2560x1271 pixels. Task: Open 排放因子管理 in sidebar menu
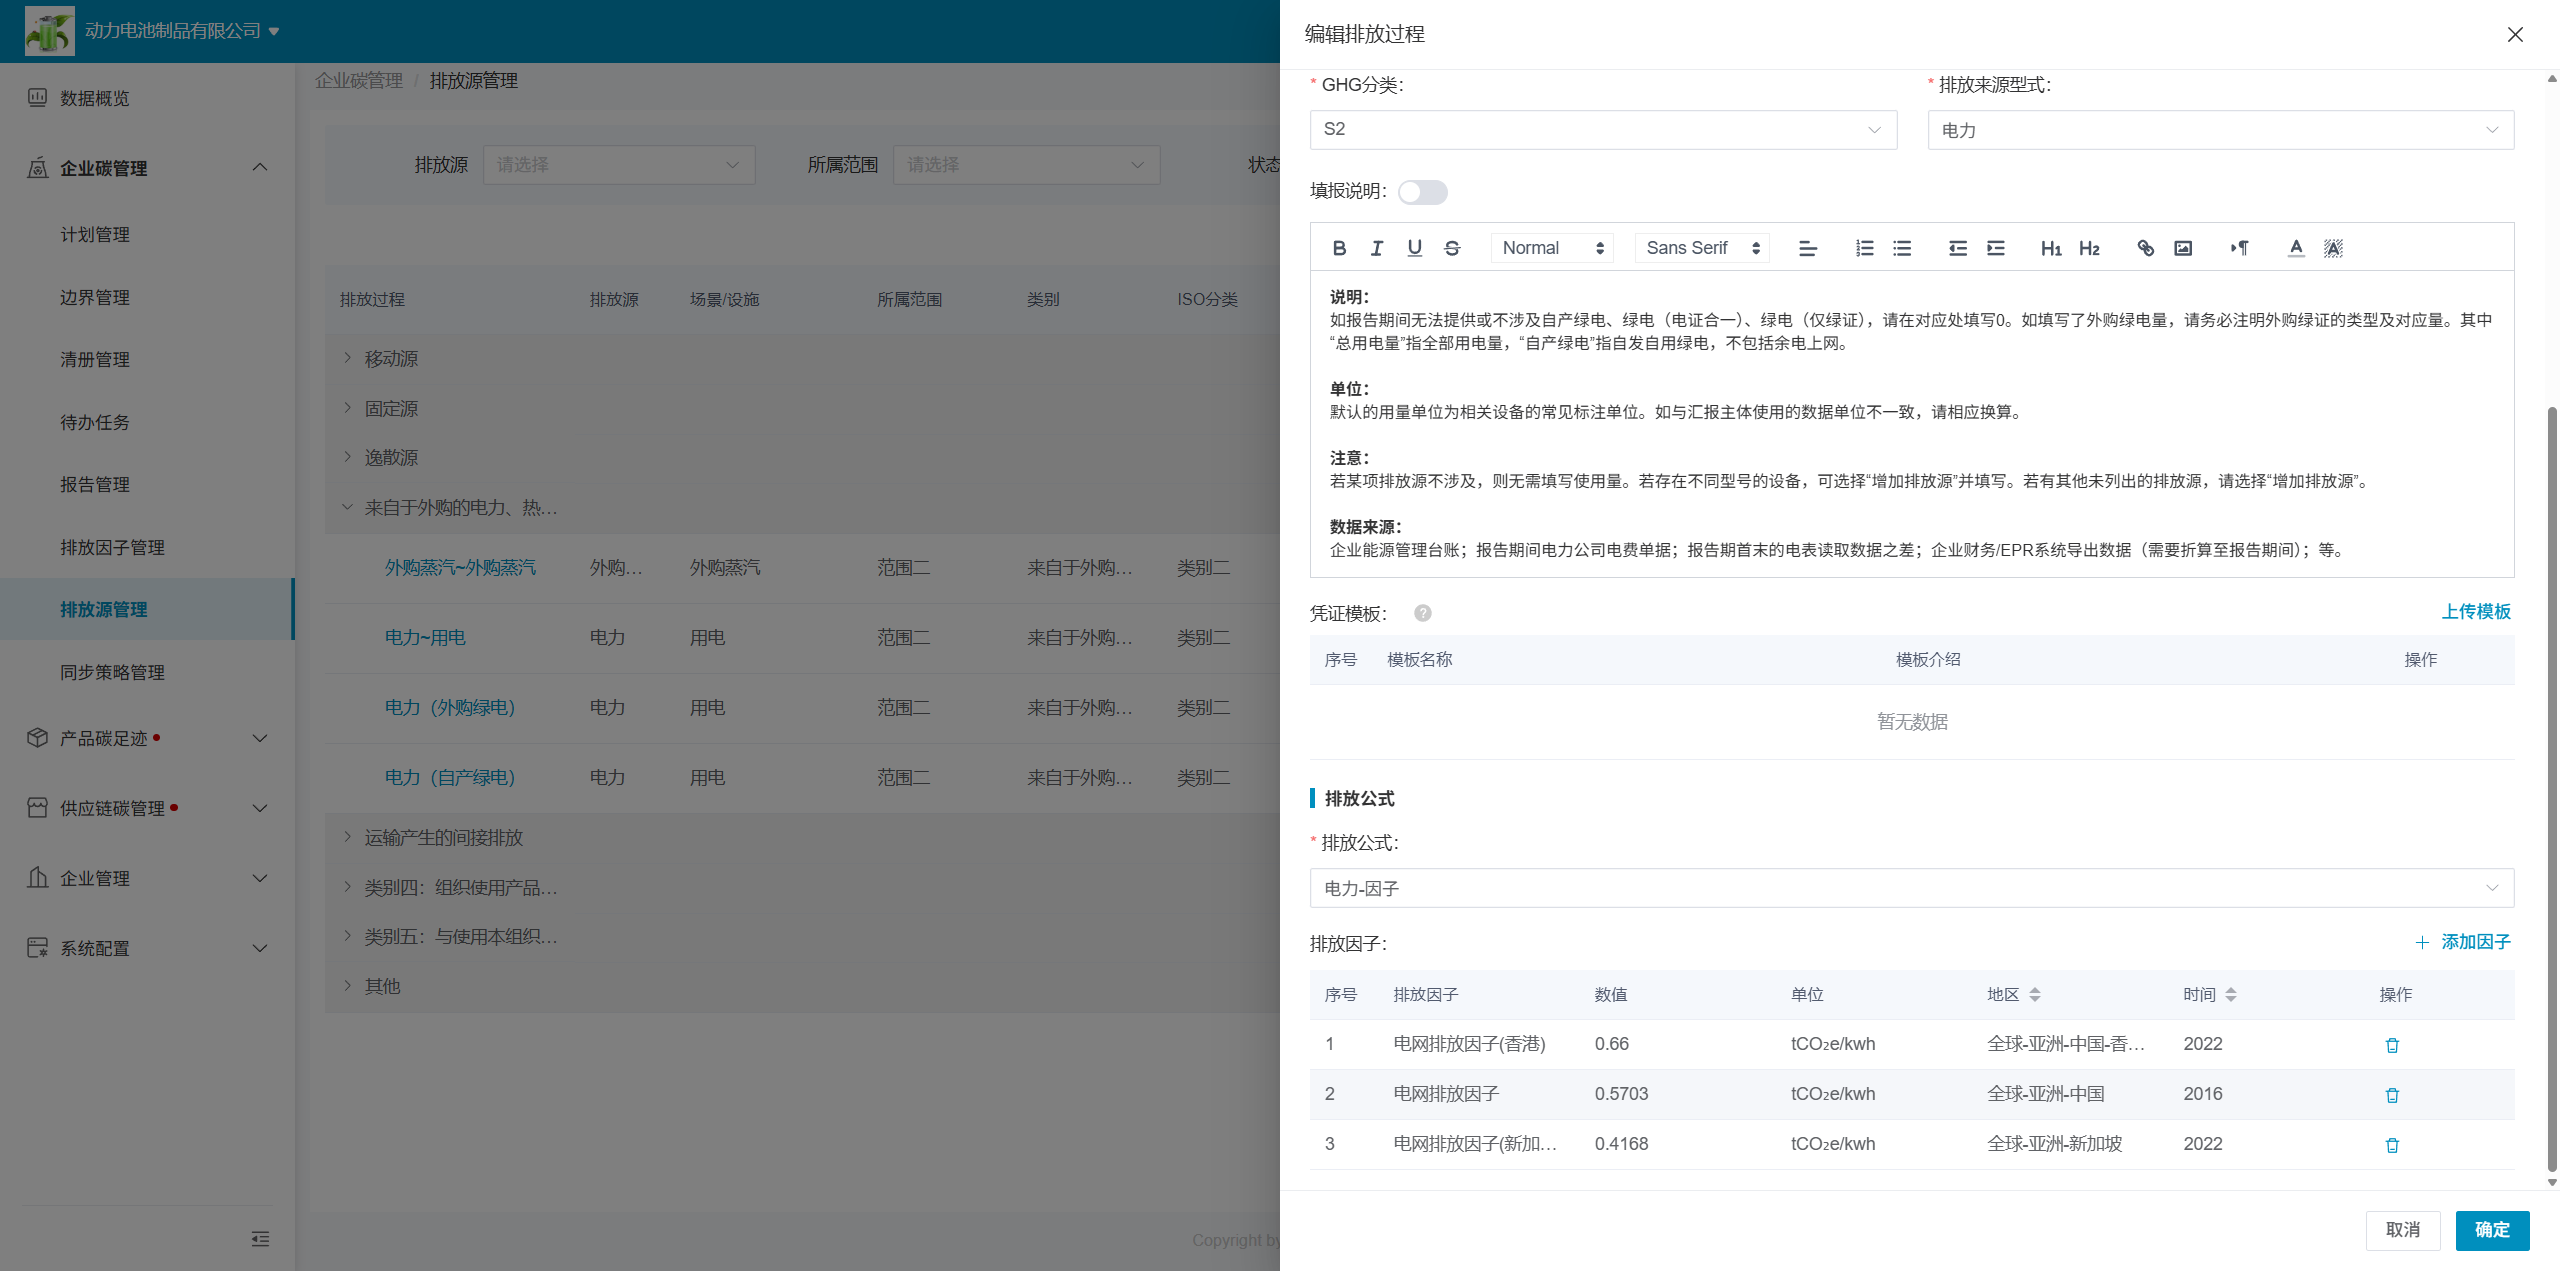(112, 547)
